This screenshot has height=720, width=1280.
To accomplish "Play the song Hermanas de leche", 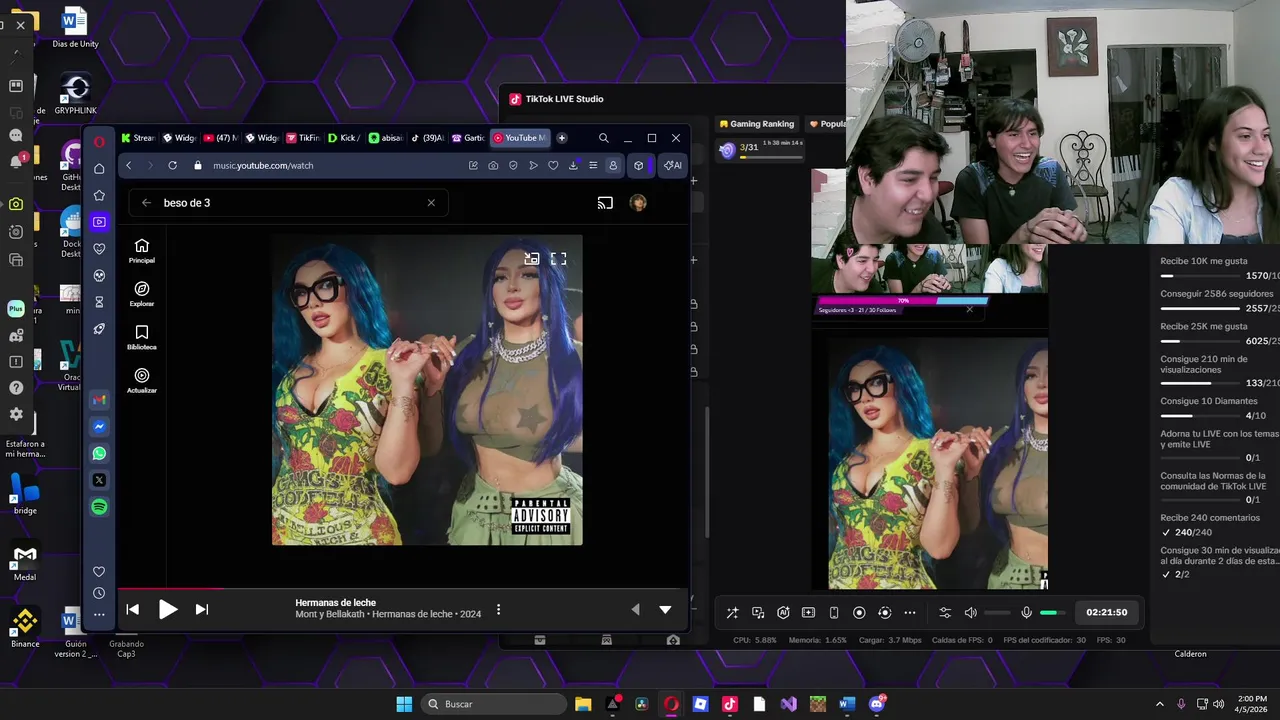I will pyautogui.click(x=168, y=609).
